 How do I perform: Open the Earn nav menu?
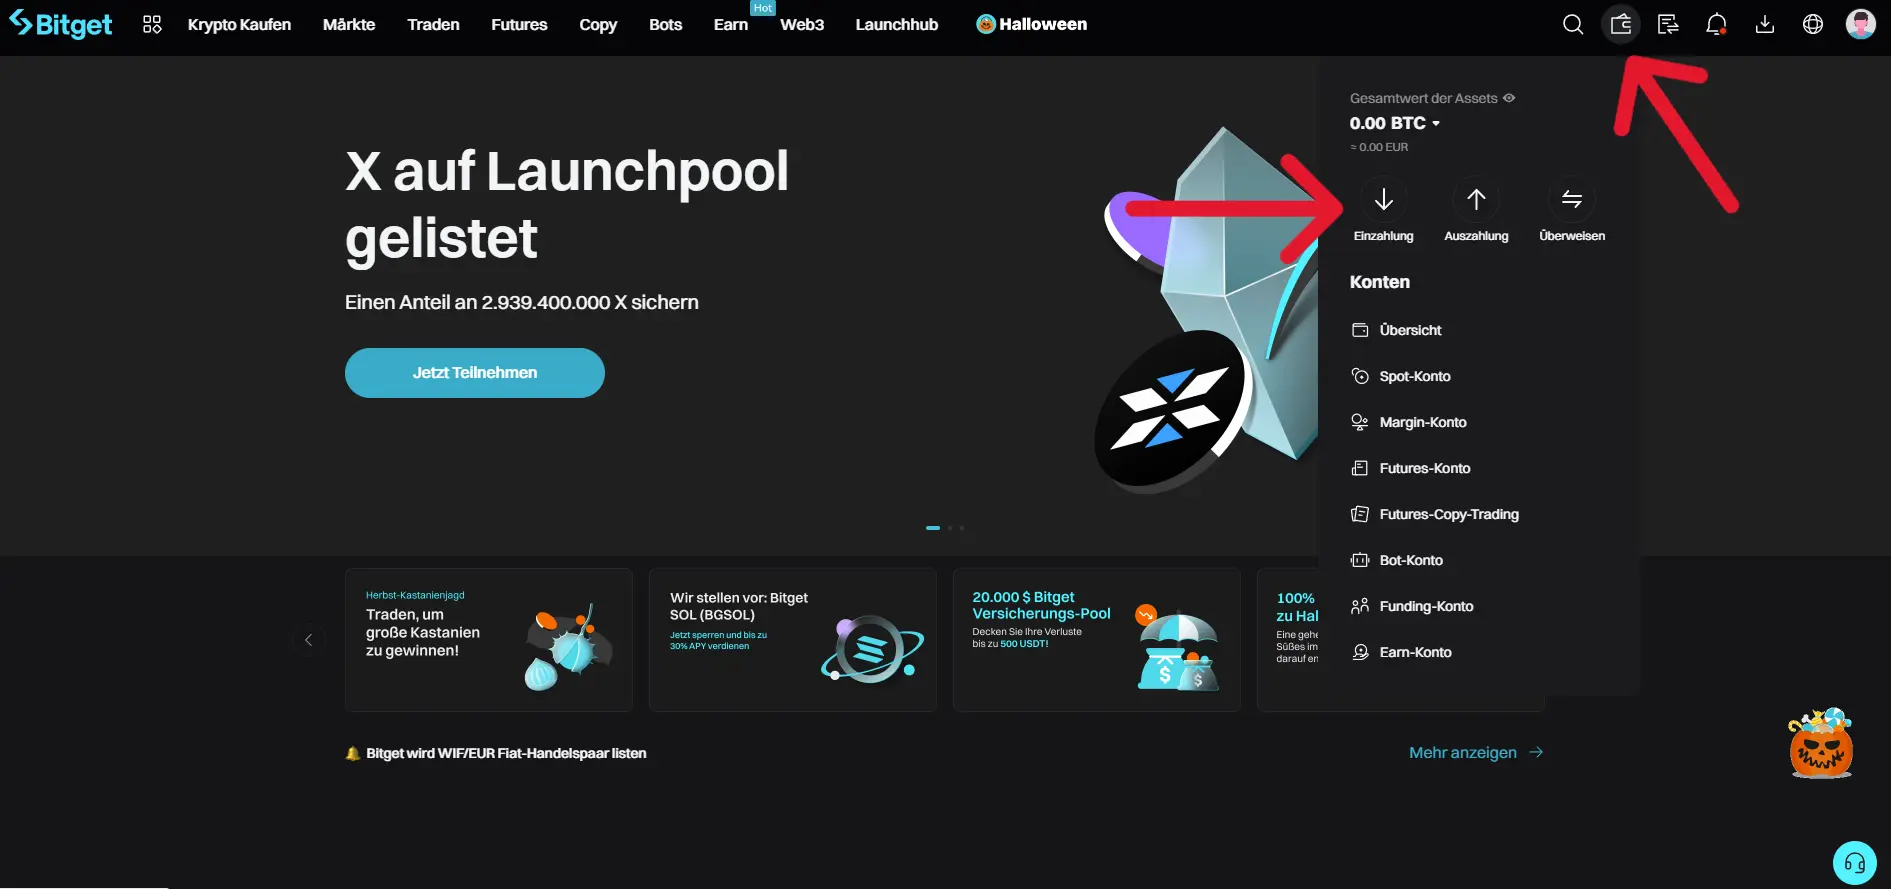731,24
